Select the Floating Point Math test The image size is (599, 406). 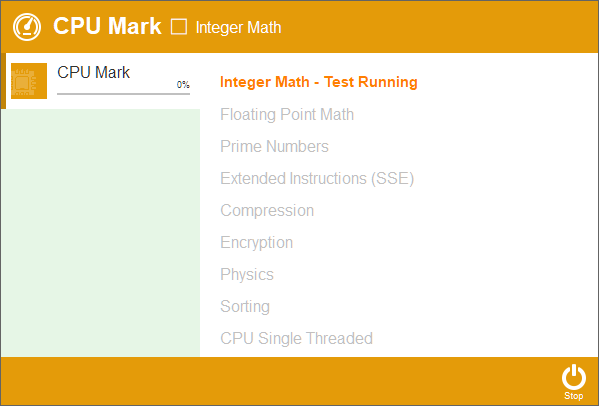[287, 114]
